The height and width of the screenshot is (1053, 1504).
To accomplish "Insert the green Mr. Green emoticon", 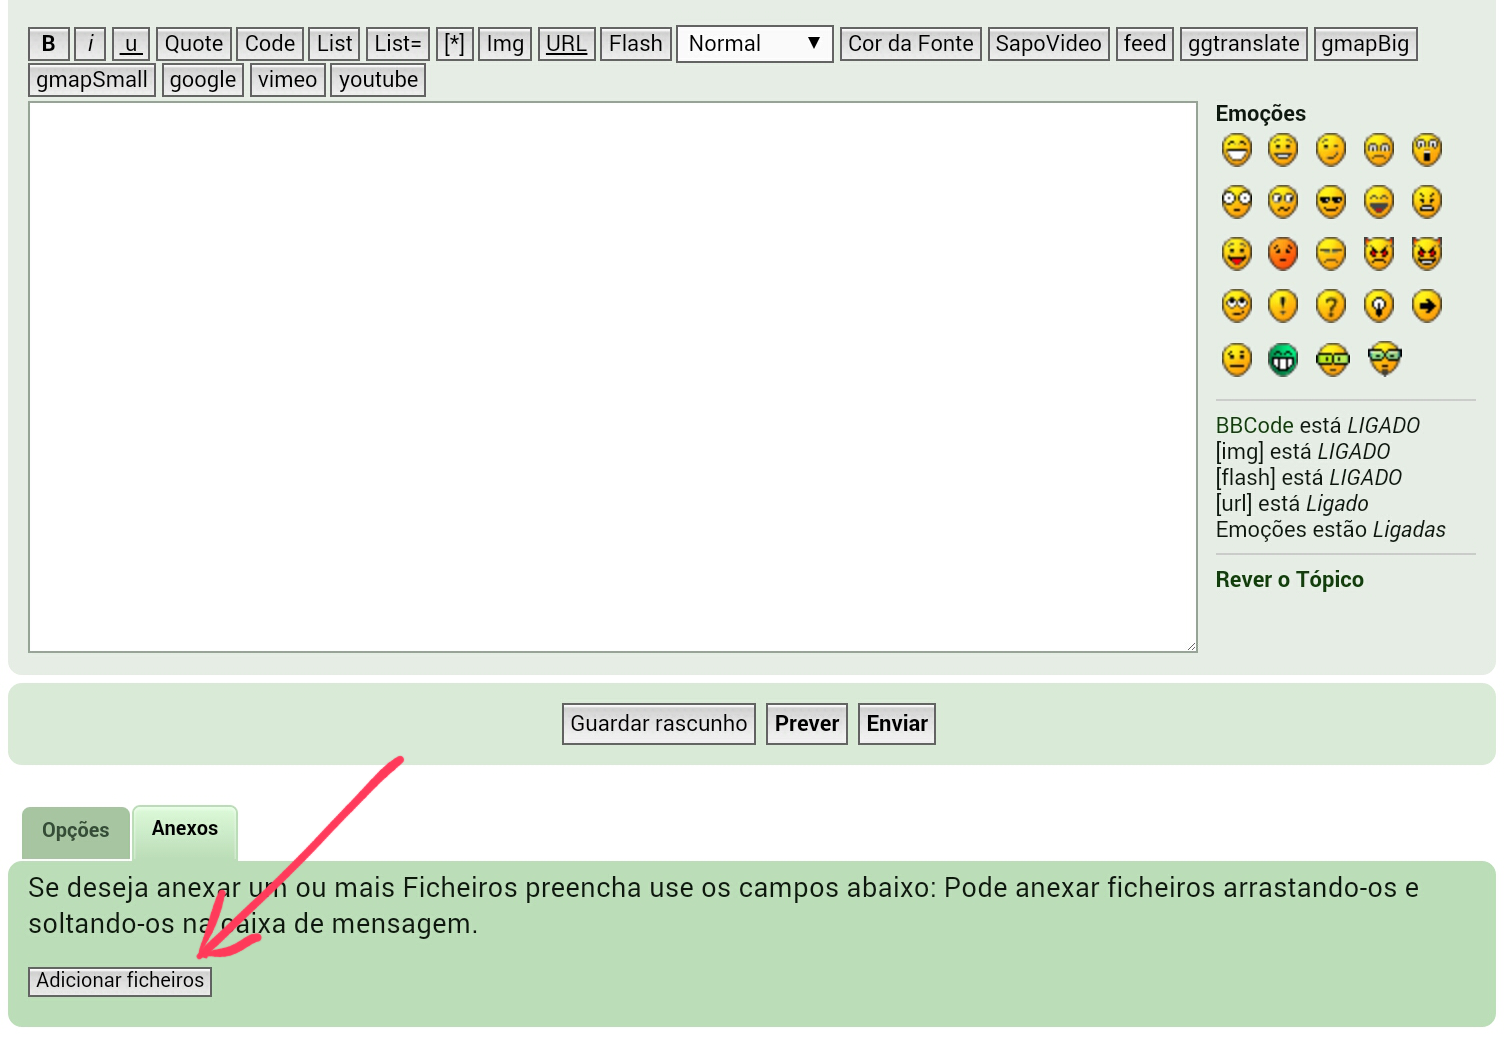I will click(x=1283, y=359).
